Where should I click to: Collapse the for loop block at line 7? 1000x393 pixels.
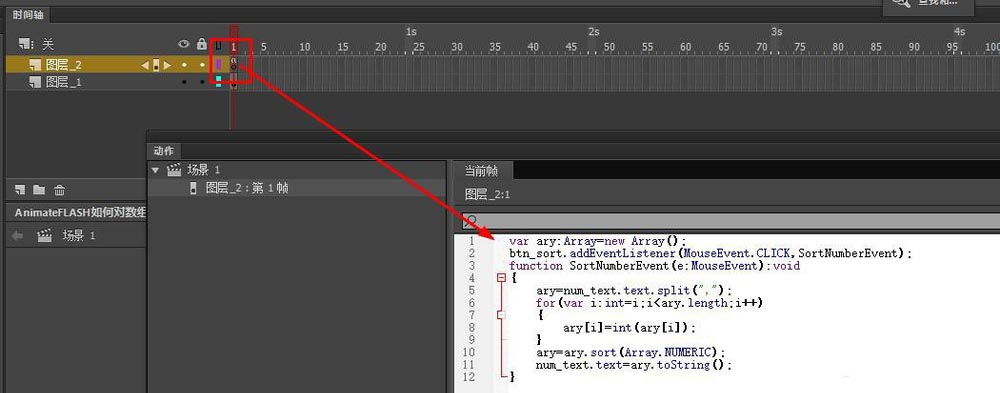pyautogui.click(x=501, y=315)
